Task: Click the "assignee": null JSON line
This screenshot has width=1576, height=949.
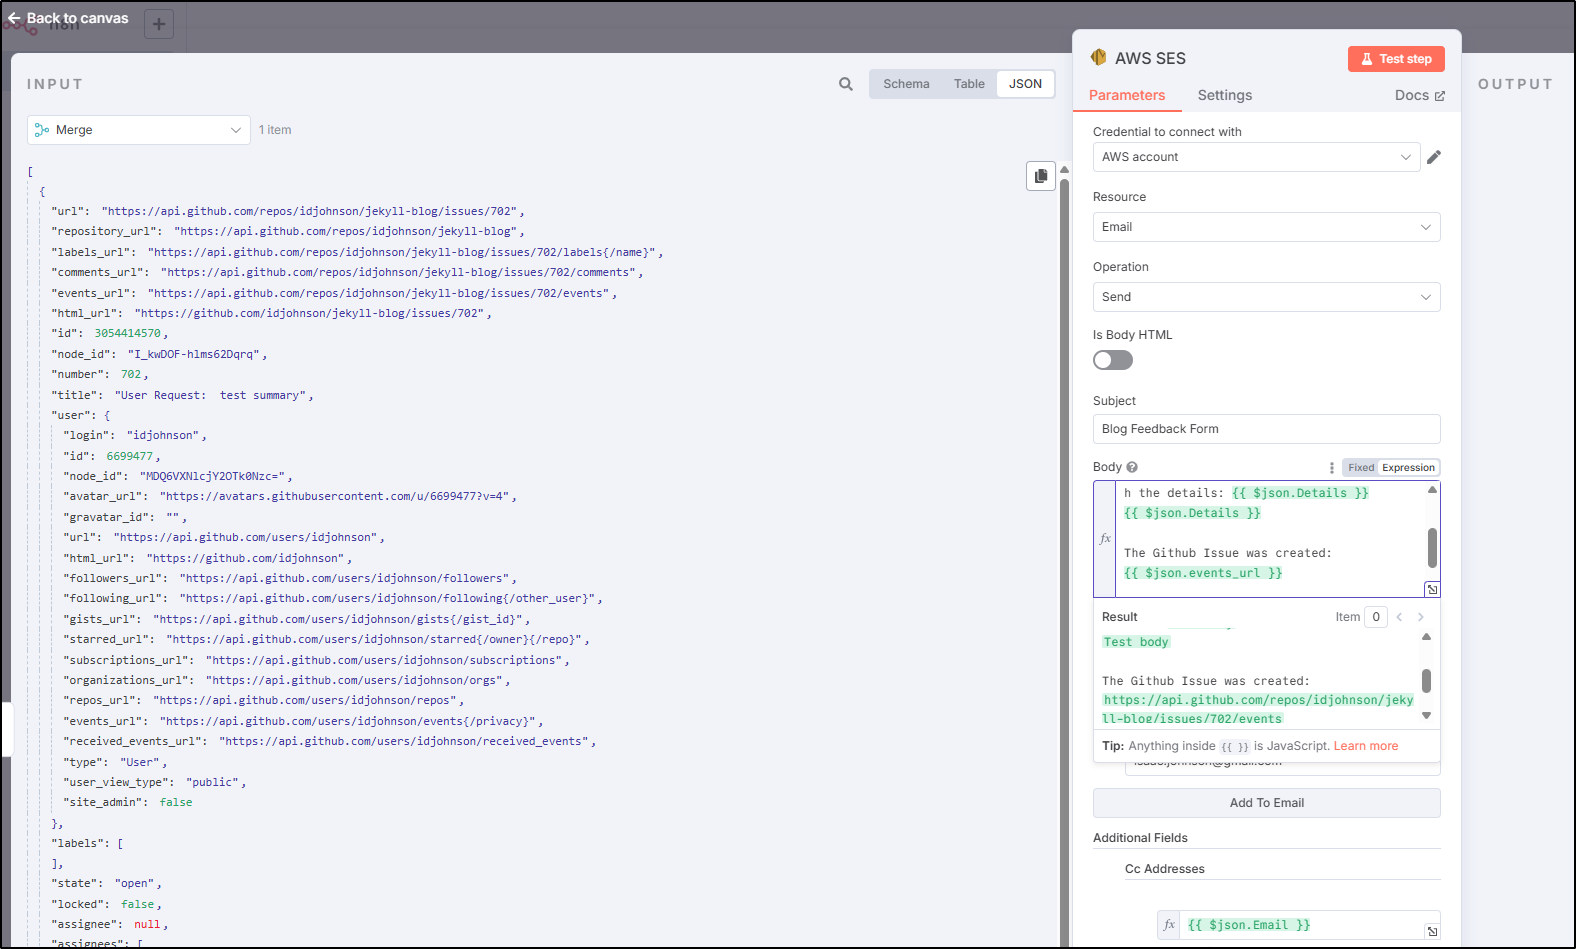Action: pos(110,925)
